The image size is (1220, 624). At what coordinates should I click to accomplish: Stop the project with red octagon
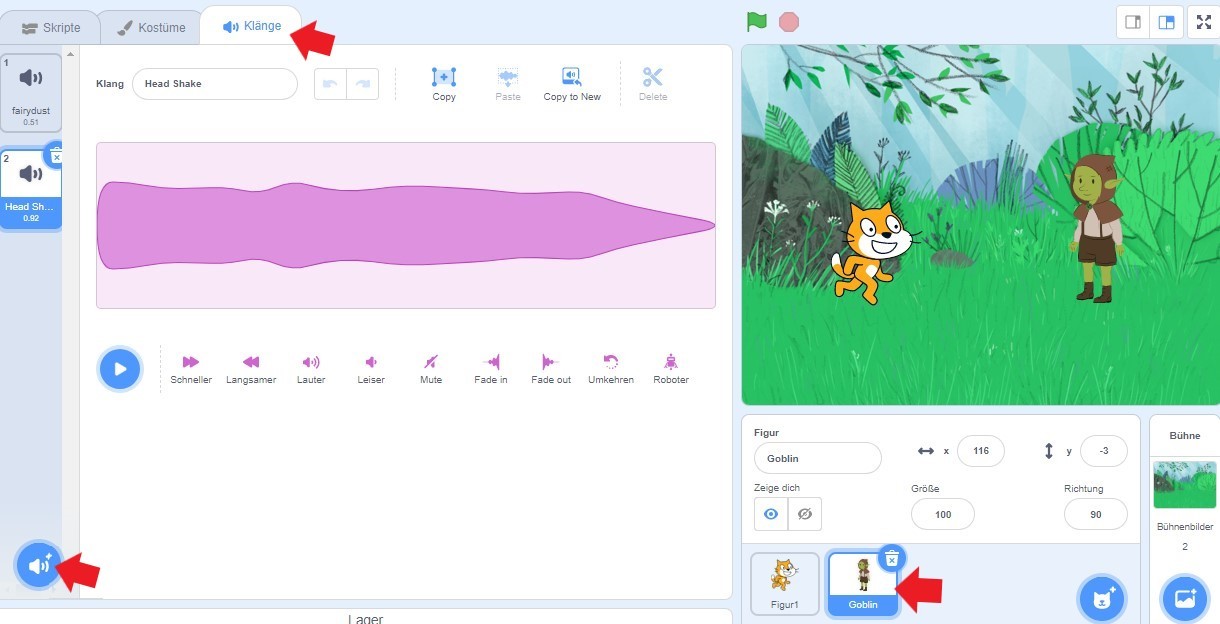click(x=789, y=21)
